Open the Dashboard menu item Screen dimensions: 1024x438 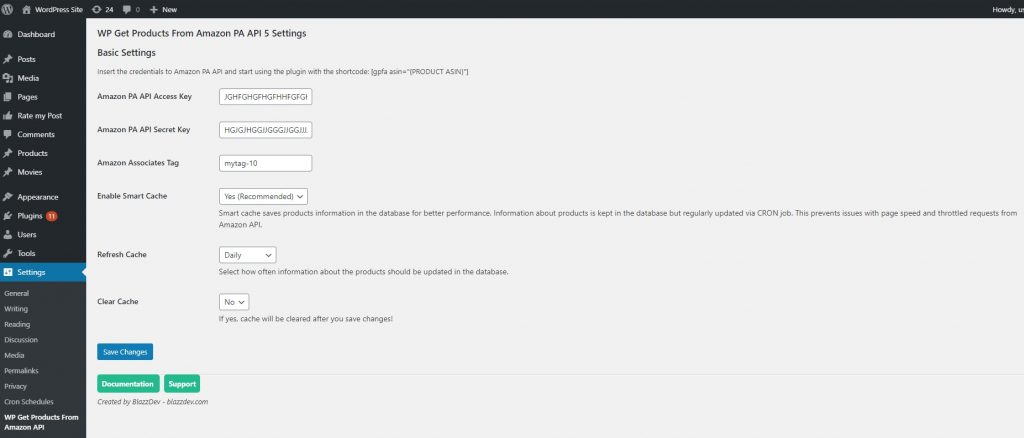(x=42, y=35)
